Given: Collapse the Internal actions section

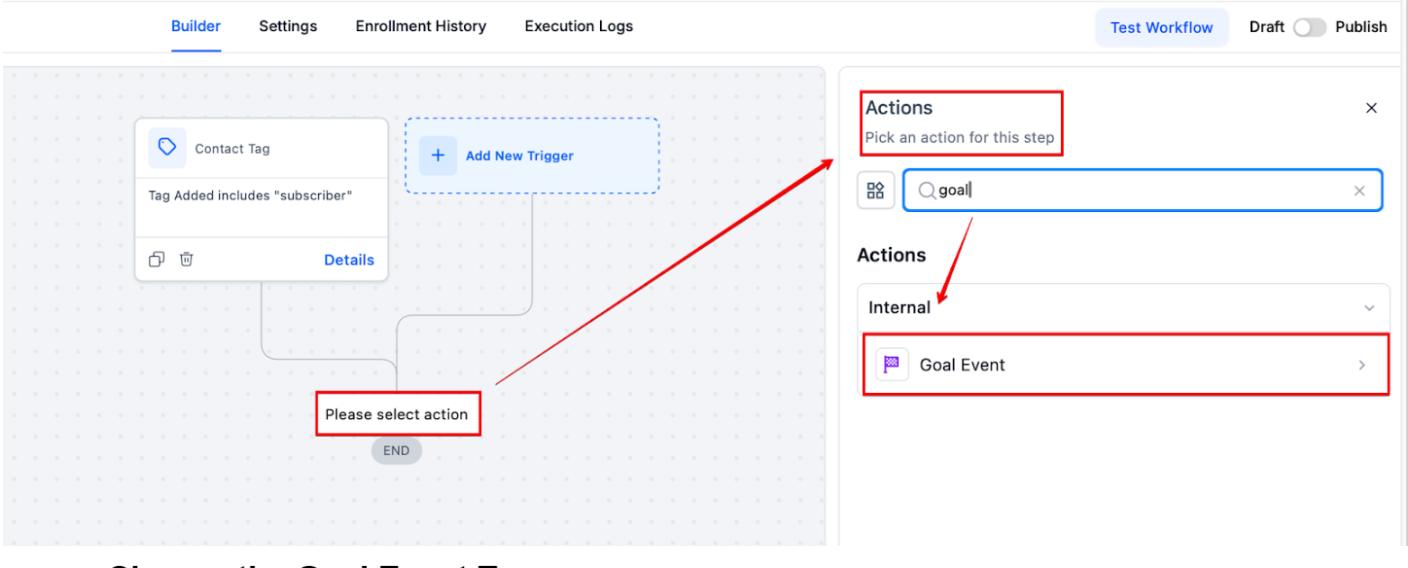Looking at the screenshot, I should [1369, 308].
